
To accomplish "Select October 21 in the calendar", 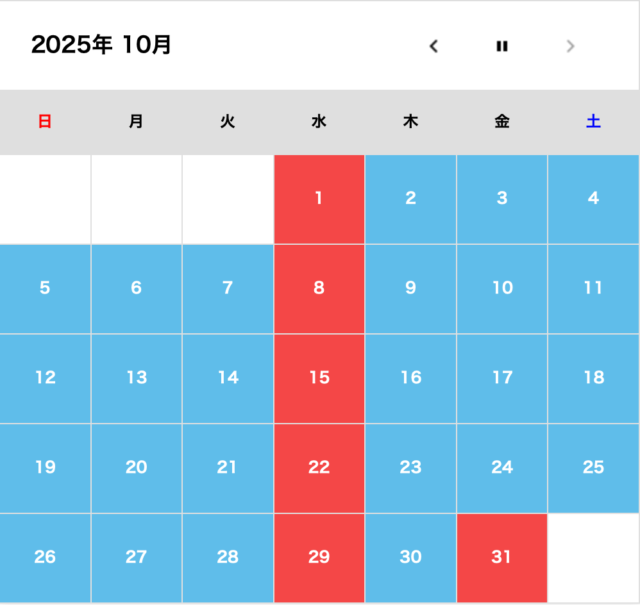I will coord(228,468).
